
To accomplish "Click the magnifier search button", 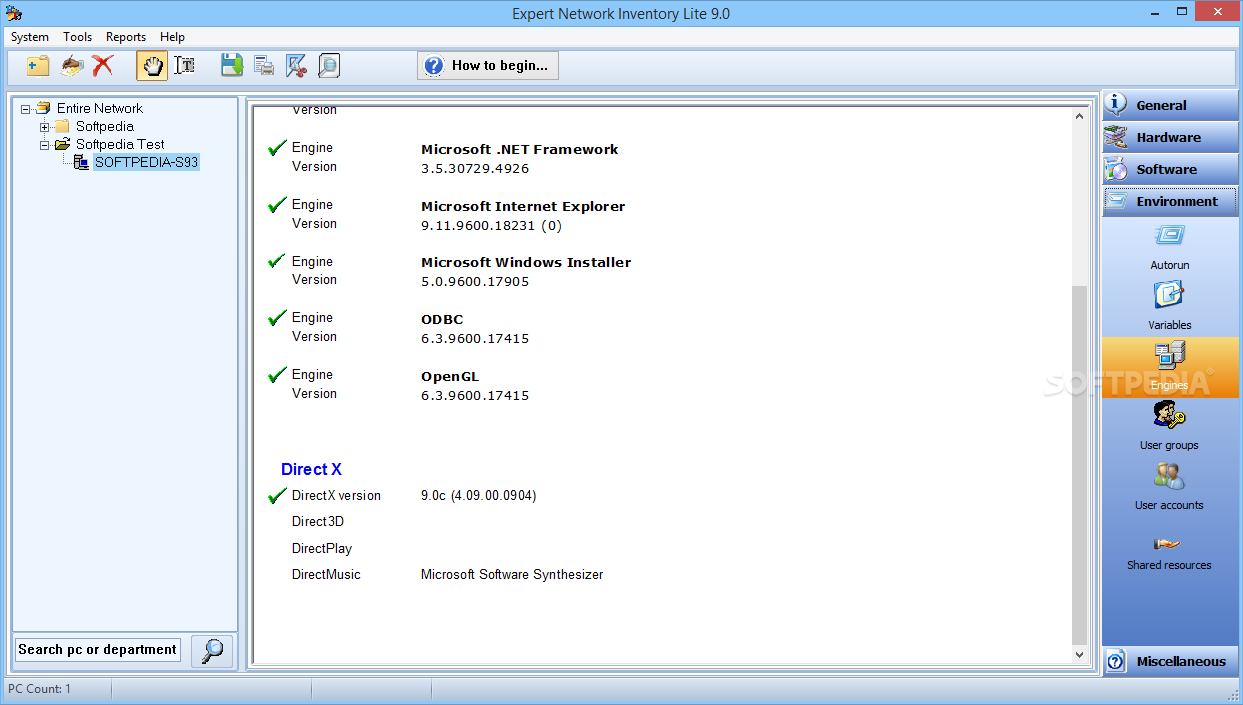I will tap(212, 651).
